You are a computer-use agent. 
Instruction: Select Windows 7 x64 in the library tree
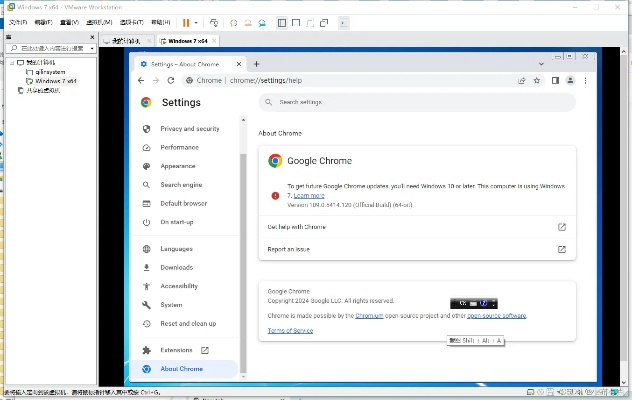[55, 81]
